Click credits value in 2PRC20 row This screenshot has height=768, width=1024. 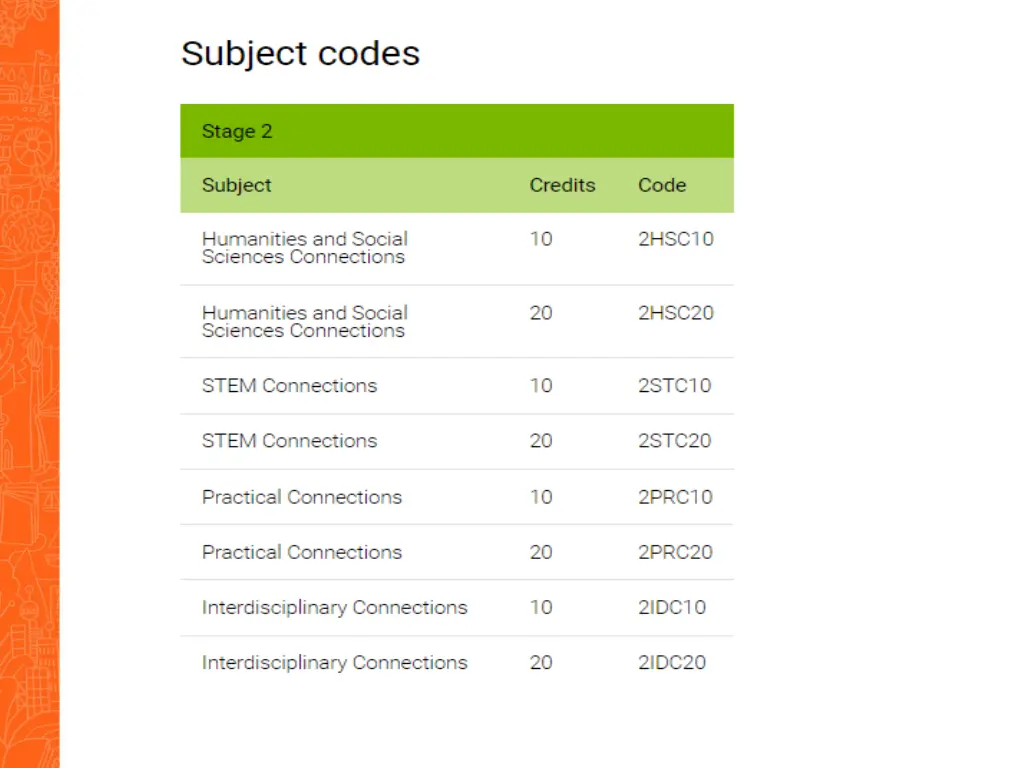click(x=541, y=552)
